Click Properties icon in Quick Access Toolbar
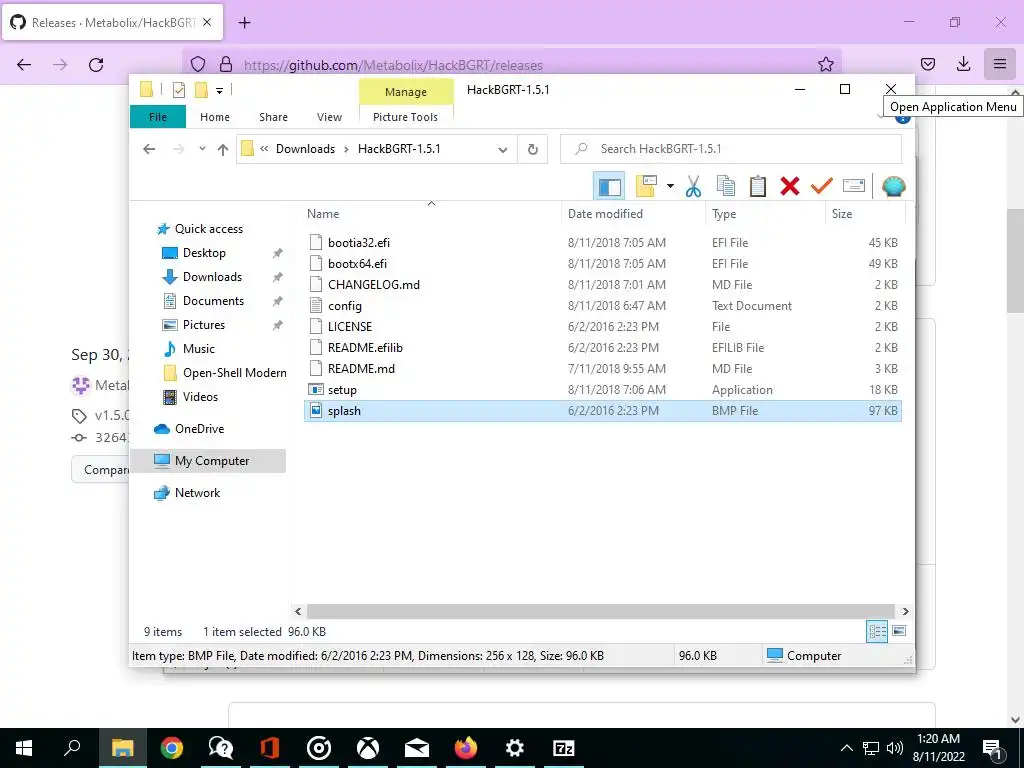This screenshot has height=768, width=1024. tap(178, 90)
